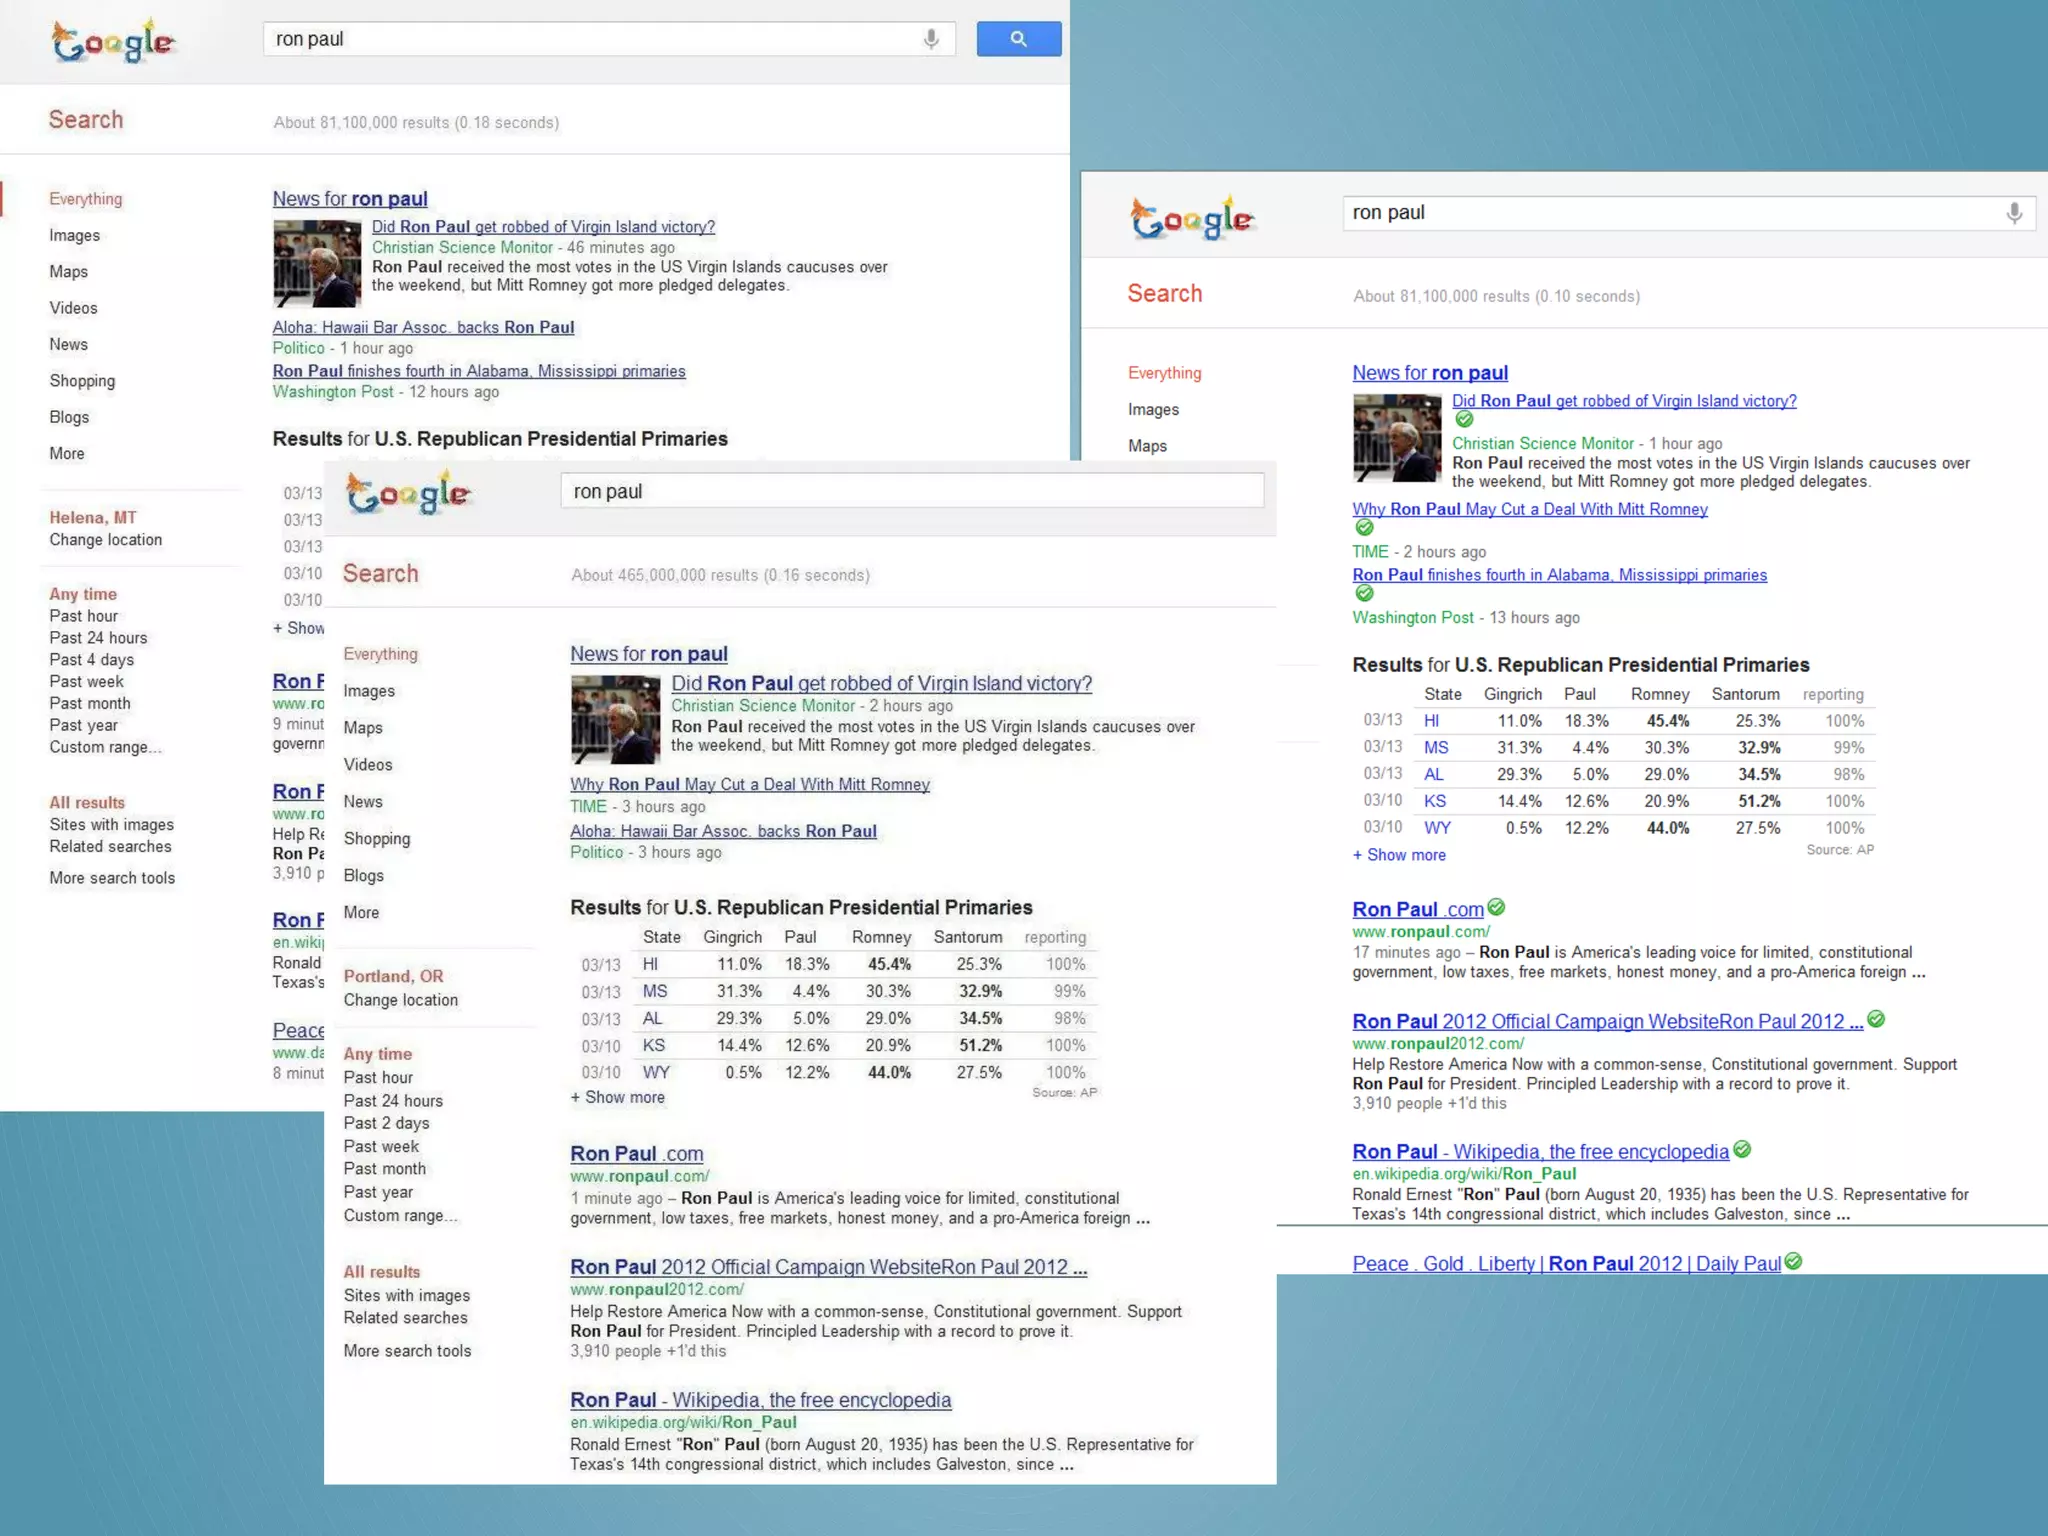This screenshot has width=2048, height=1536.
Task: Select Videos in the center sidebar
Action: [x=368, y=764]
